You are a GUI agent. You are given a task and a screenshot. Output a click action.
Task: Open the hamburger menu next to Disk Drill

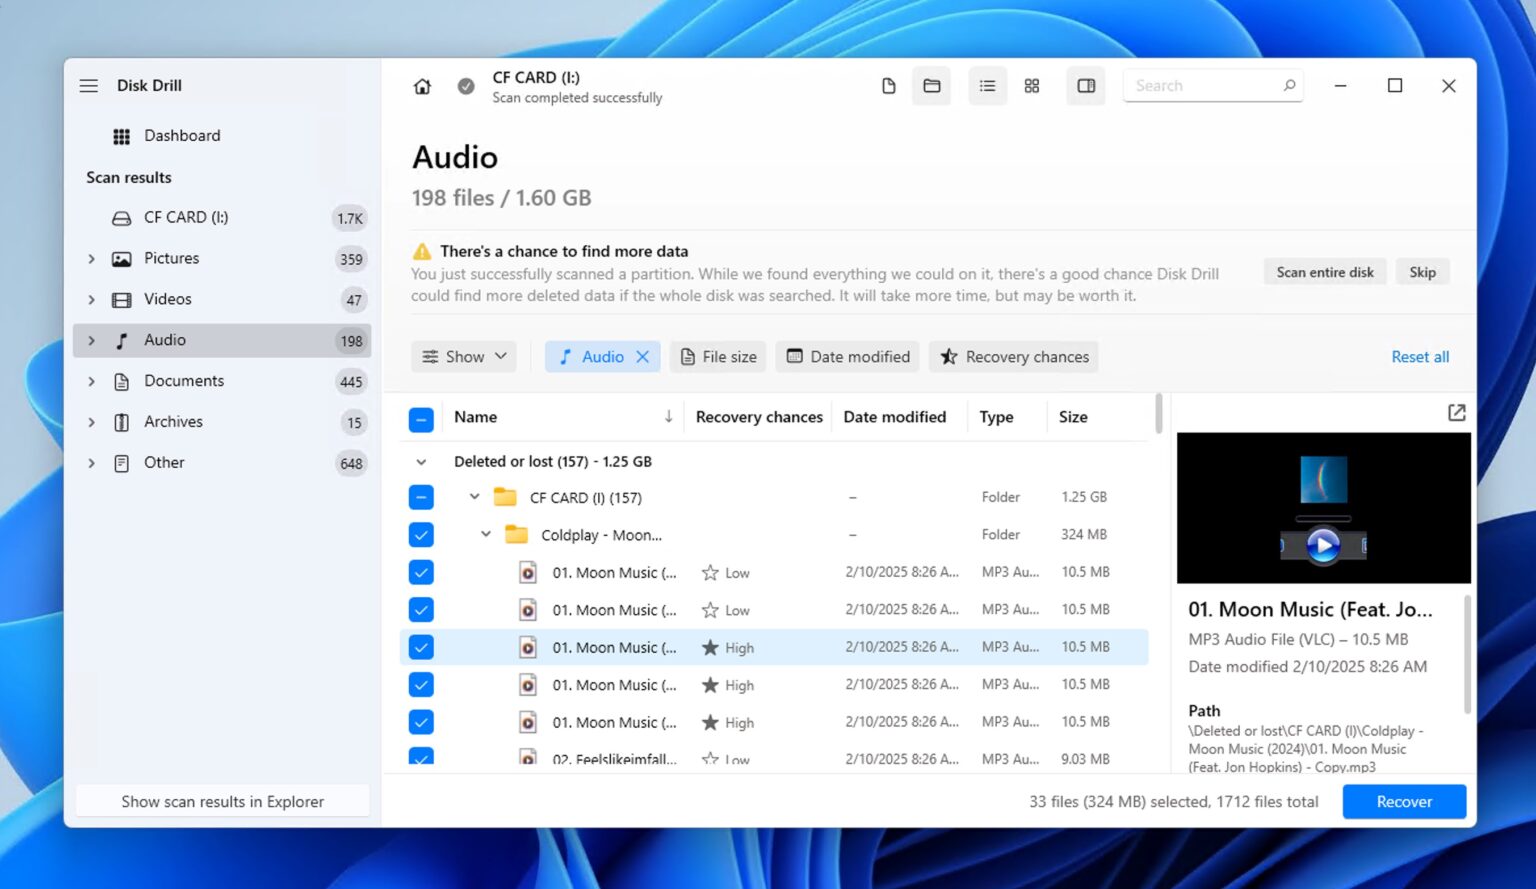(88, 85)
